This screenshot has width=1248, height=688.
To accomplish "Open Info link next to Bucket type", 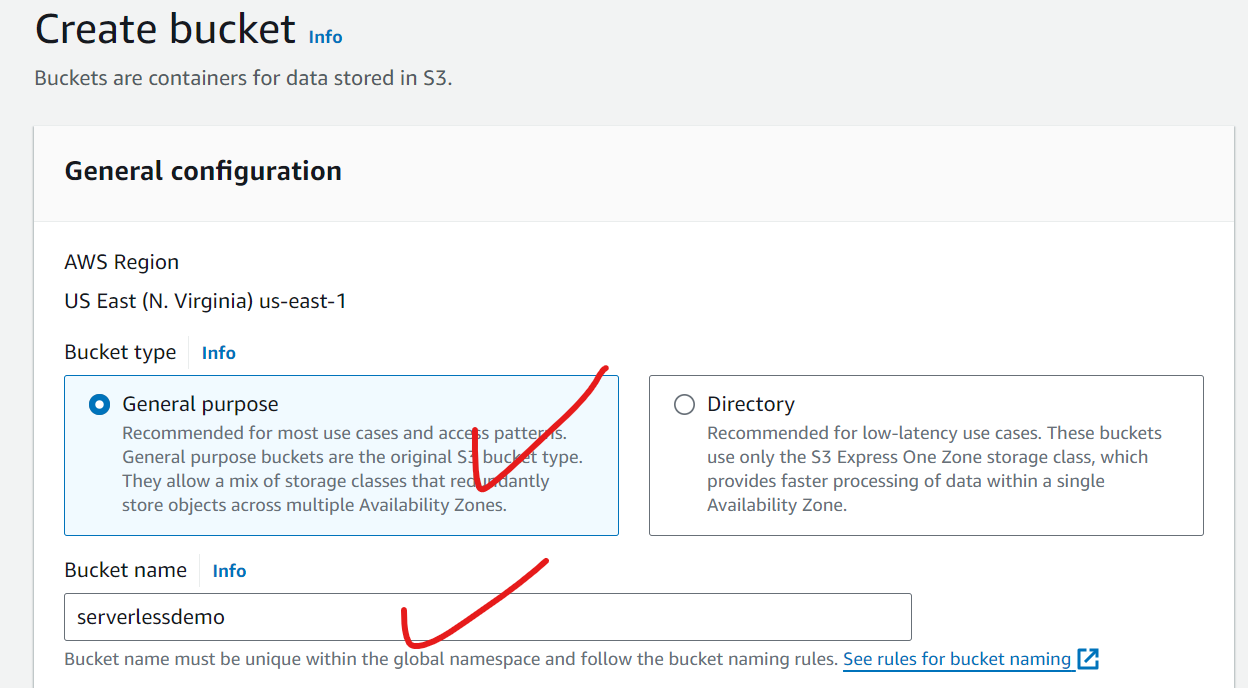I will tap(218, 353).
